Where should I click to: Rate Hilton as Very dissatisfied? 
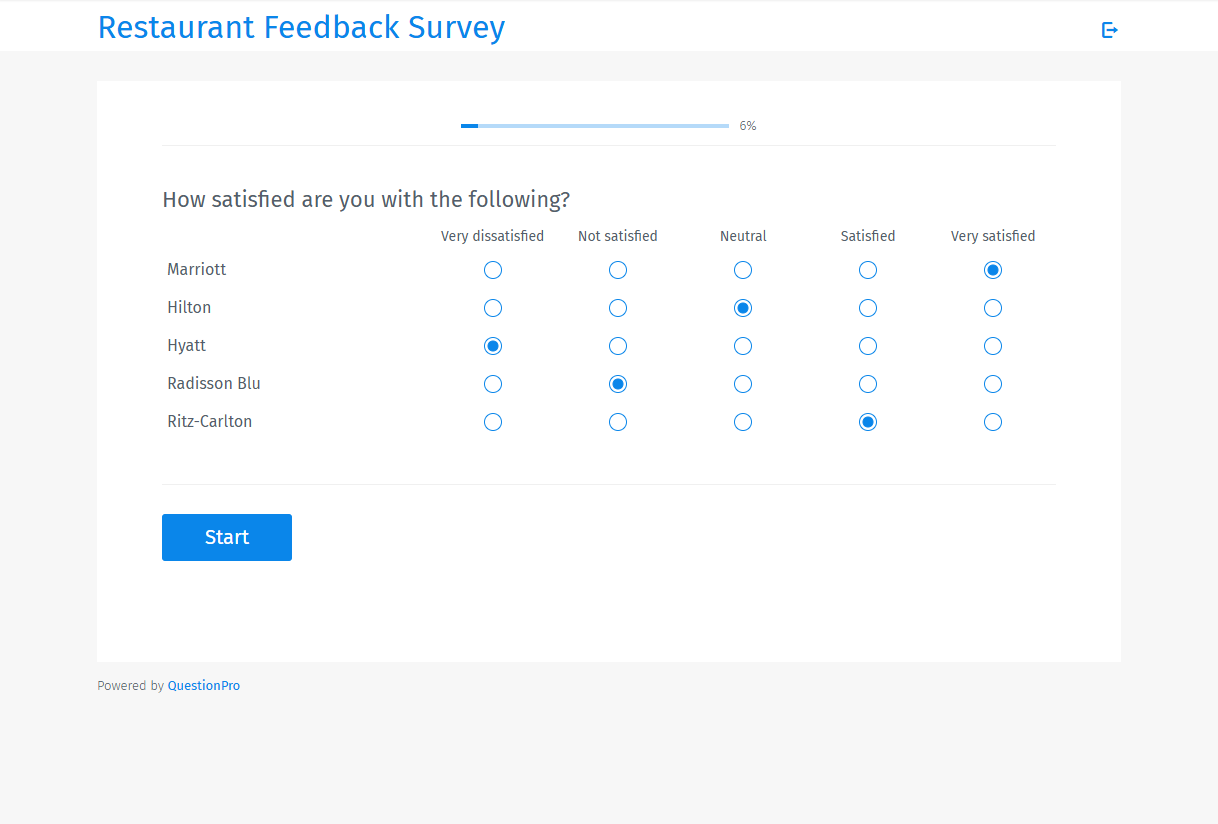[x=492, y=308]
